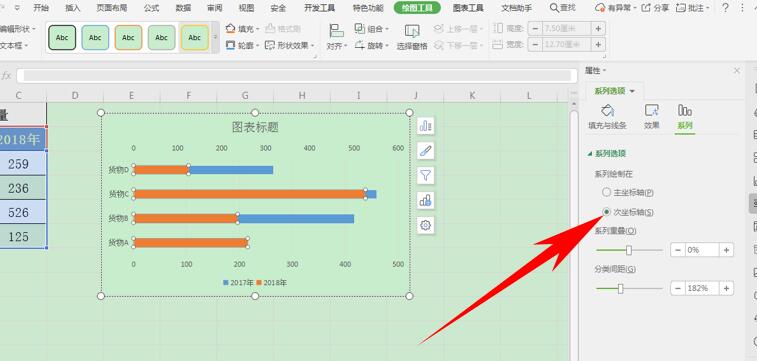Viewport: 757px width, 361px height.
Task: Select the 主坐标轴 radio option
Action: [606, 192]
